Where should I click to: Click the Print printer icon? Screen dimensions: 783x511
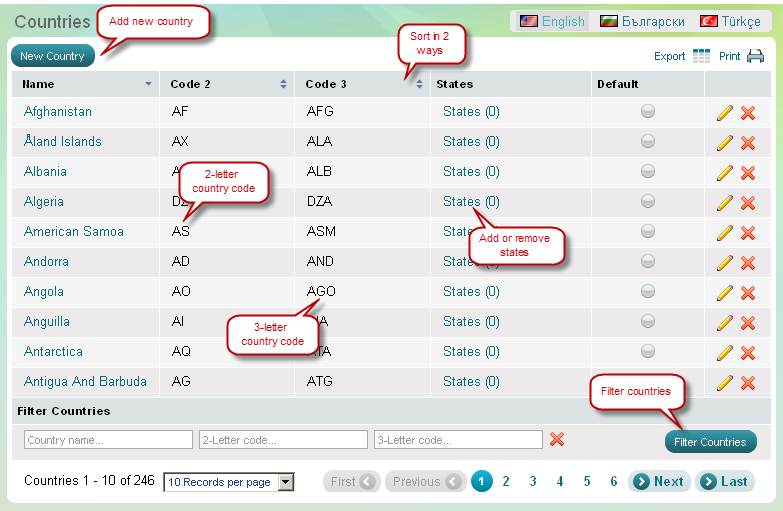[x=755, y=56]
